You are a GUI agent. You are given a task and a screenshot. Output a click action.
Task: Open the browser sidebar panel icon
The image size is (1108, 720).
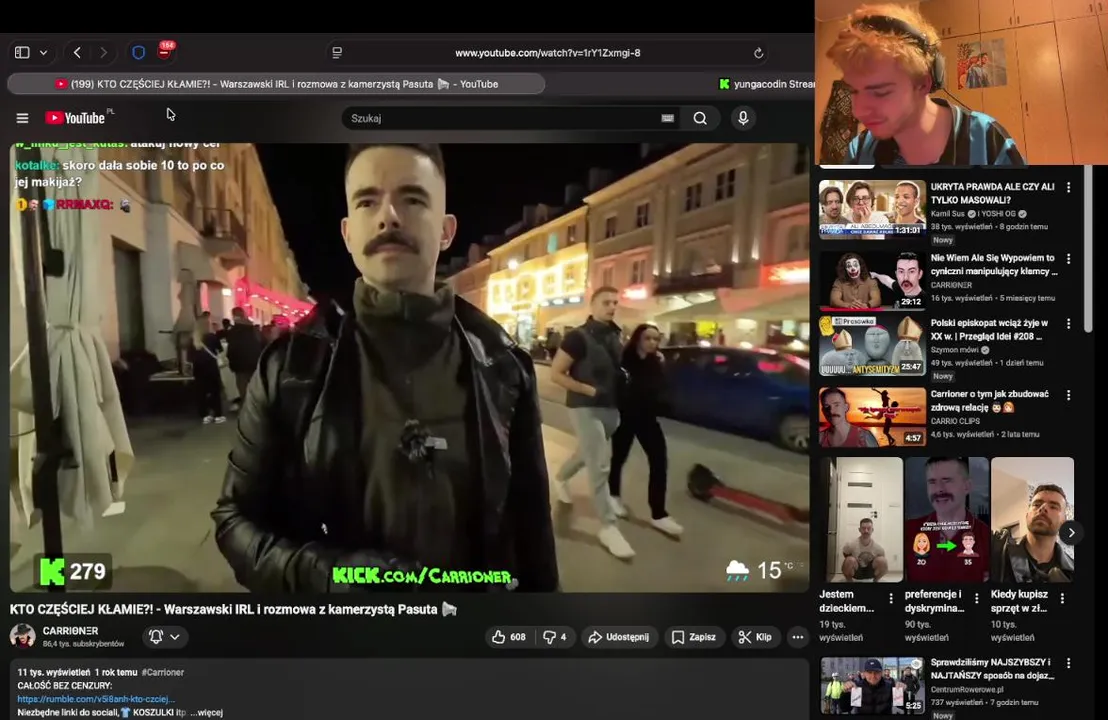pos(22,52)
